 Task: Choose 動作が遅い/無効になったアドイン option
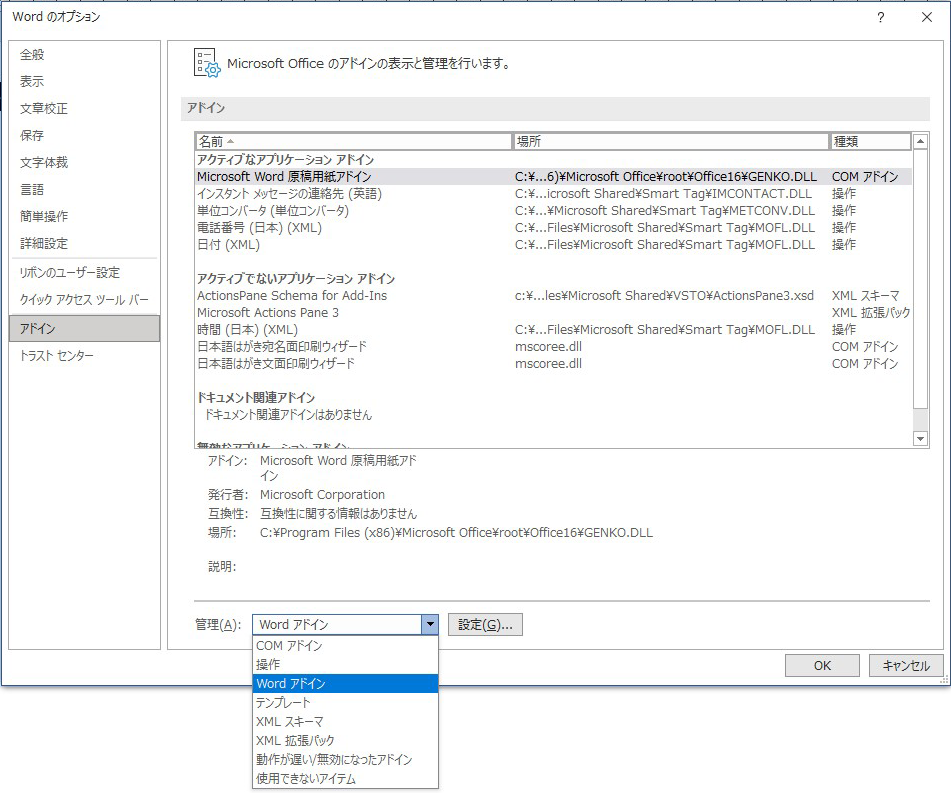pos(345,759)
